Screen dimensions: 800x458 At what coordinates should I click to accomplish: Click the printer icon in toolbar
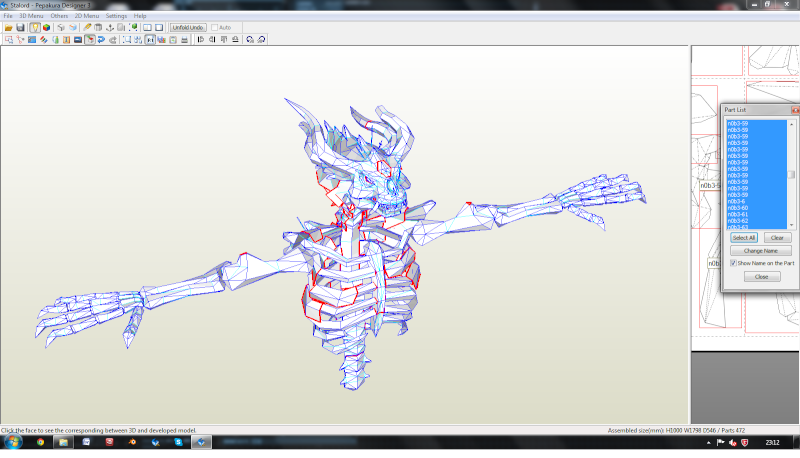pyautogui.click(x=184, y=40)
